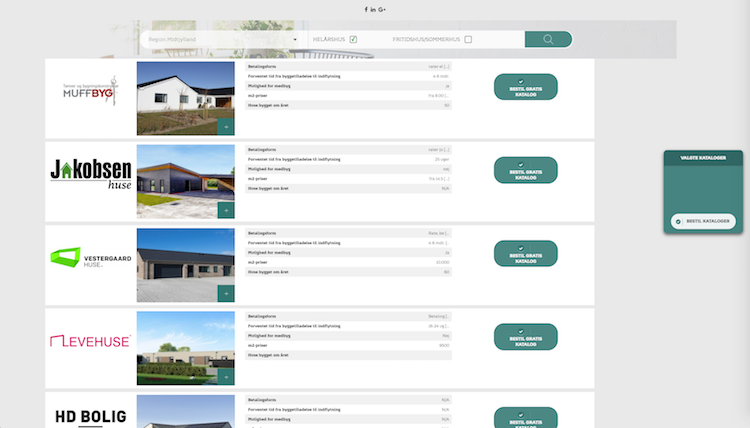The width and height of the screenshot is (750, 428).
Task: Click the Levehuse logo
Action: tap(91, 342)
